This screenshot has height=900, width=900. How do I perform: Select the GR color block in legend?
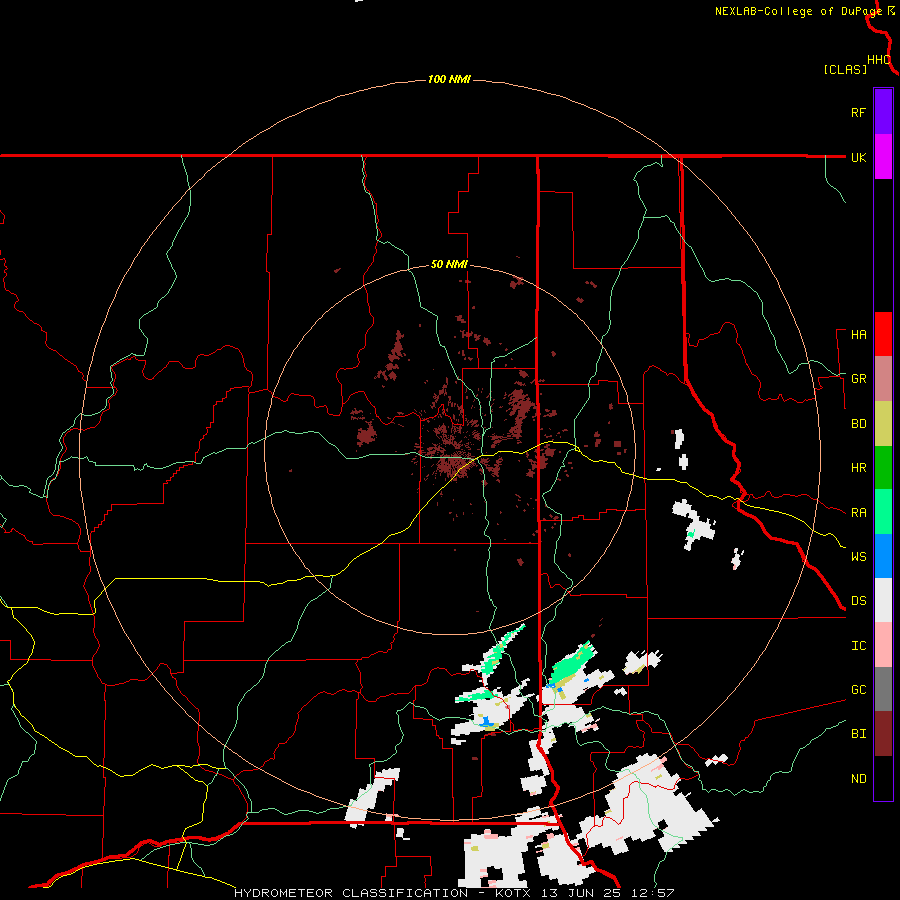click(x=883, y=379)
